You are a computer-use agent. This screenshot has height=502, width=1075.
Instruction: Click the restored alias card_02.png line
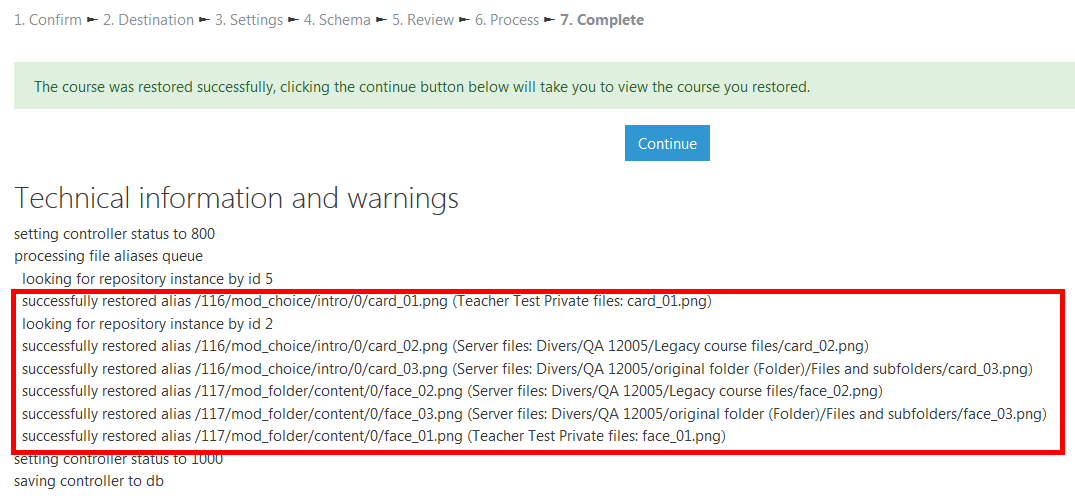coord(446,345)
